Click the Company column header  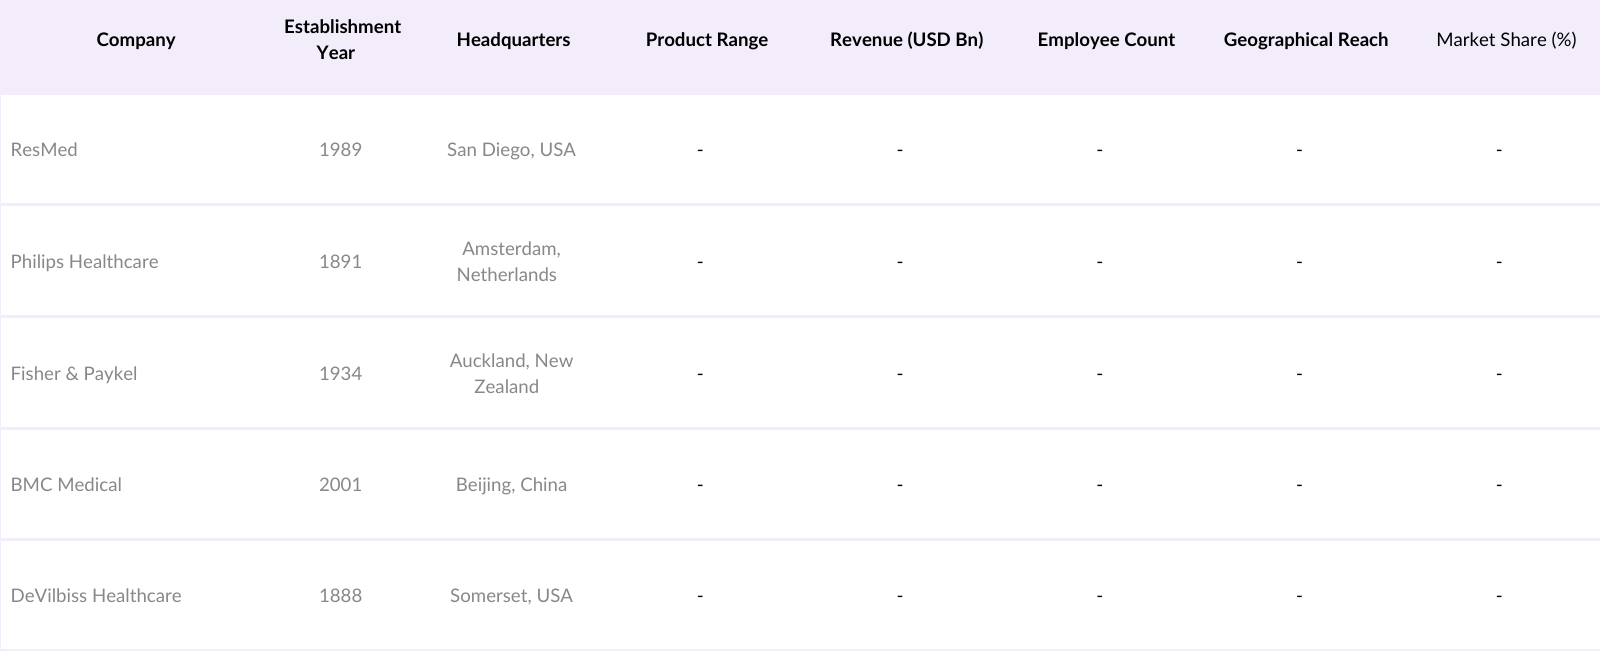tap(136, 40)
